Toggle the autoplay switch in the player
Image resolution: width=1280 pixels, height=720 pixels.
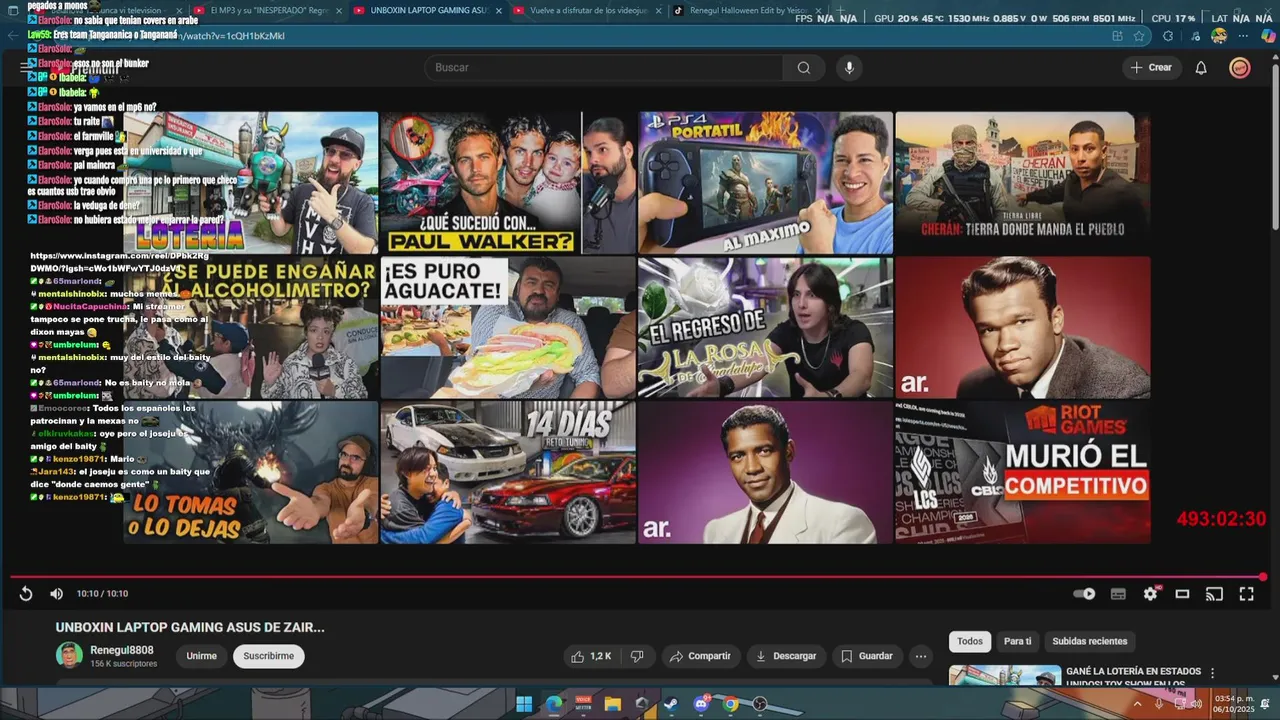click(x=1084, y=594)
